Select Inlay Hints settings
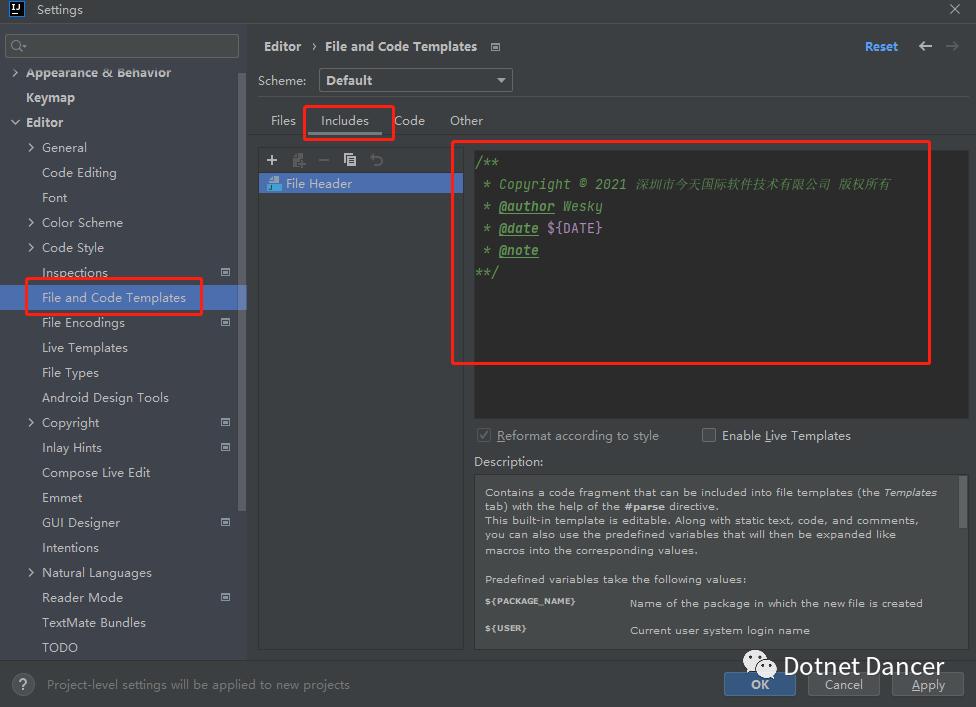This screenshot has height=707, width=976. click(72, 447)
